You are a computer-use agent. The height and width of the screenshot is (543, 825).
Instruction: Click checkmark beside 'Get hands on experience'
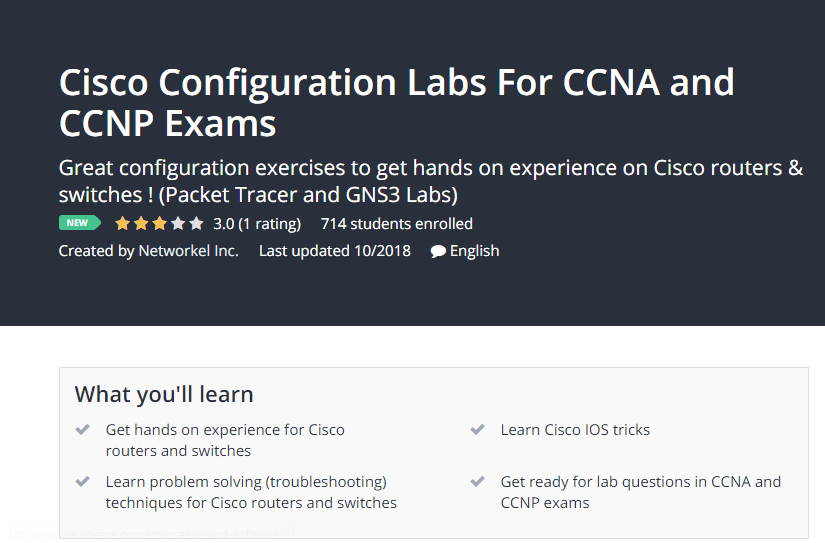click(x=83, y=430)
